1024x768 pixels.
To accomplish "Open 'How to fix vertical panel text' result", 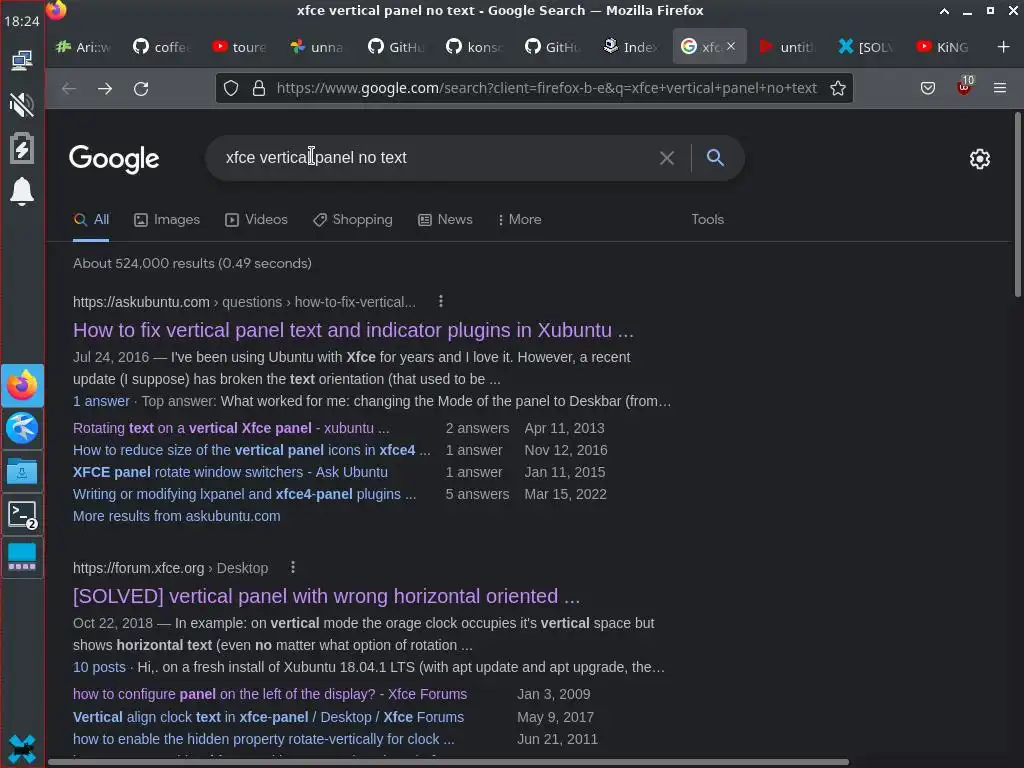I will [353, 330].
